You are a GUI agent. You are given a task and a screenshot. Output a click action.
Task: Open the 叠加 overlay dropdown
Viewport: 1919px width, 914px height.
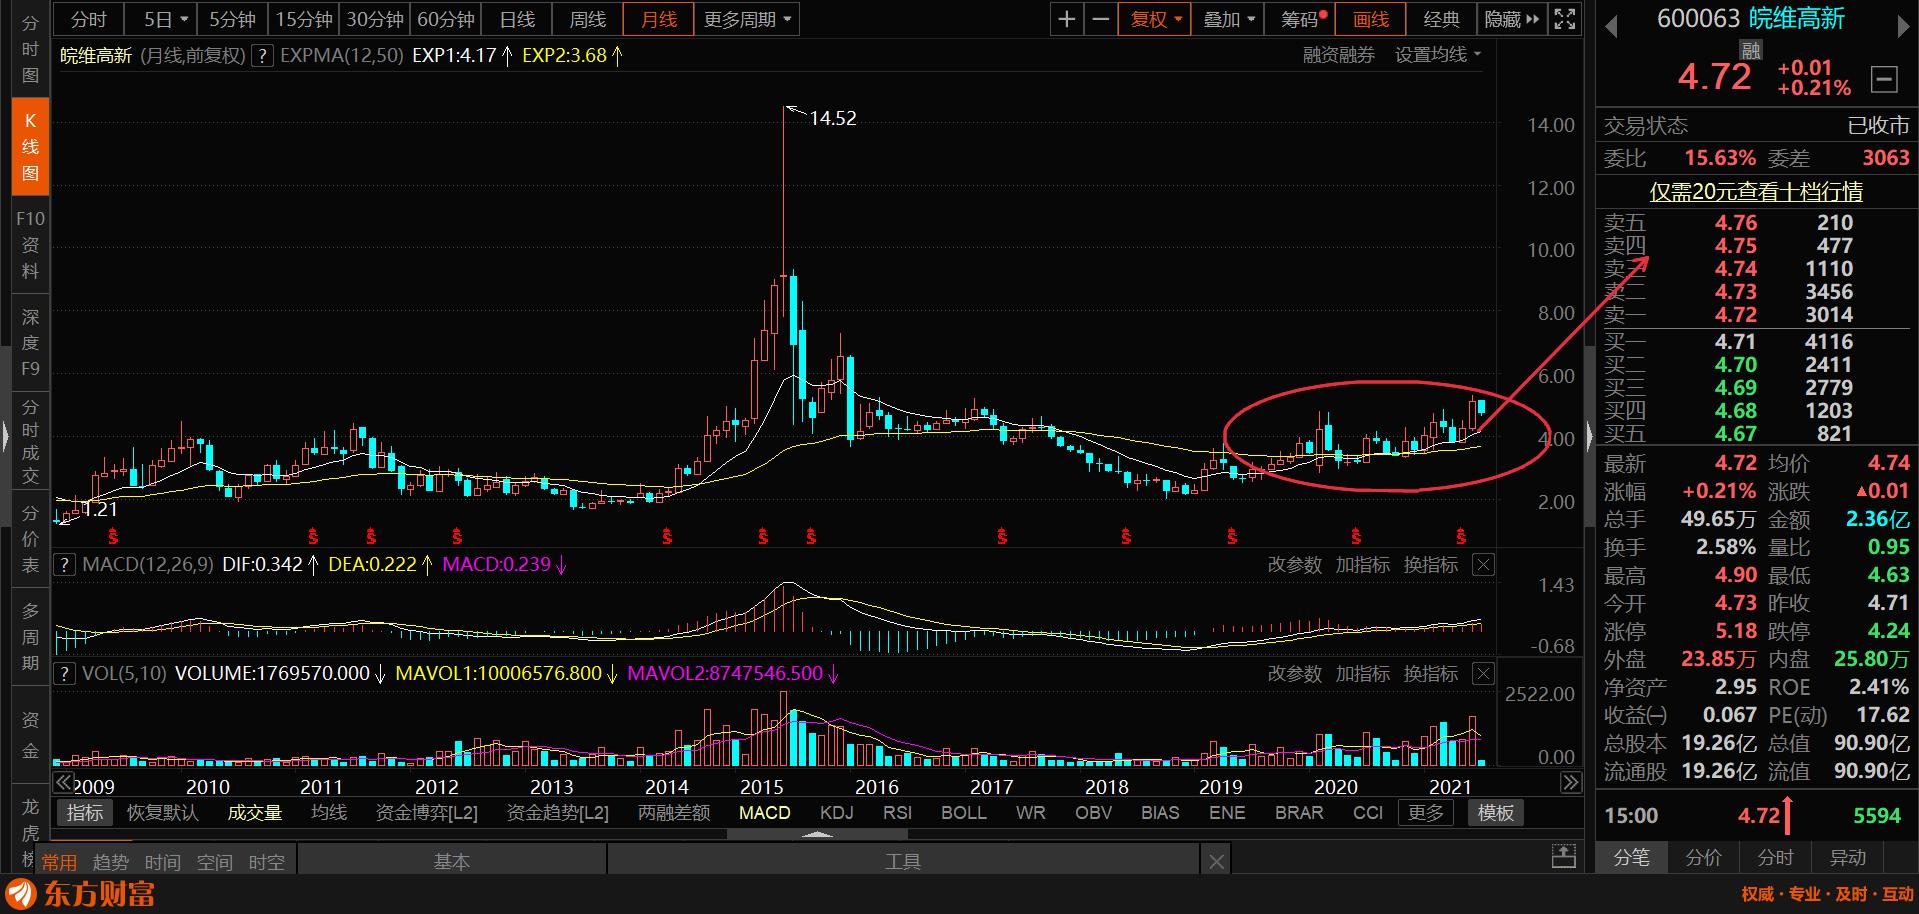coord(1228,19)
